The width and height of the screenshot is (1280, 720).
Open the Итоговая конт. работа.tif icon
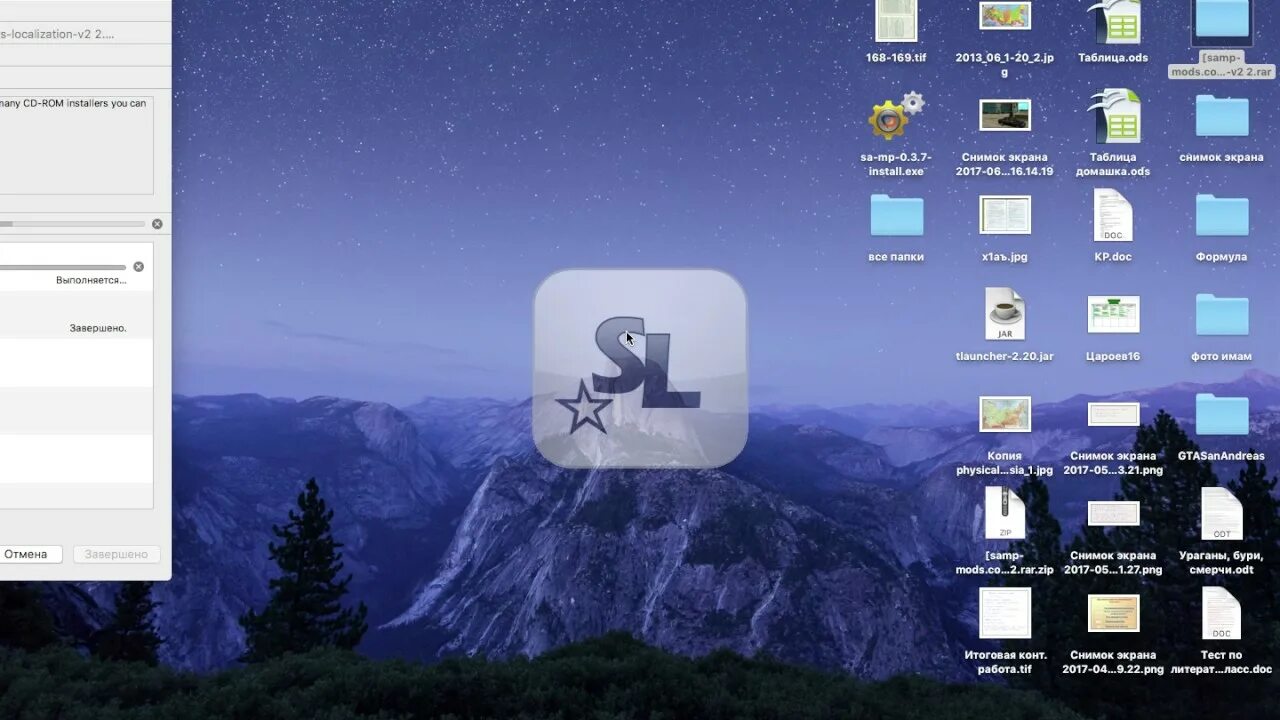[x=1005, y=613]
